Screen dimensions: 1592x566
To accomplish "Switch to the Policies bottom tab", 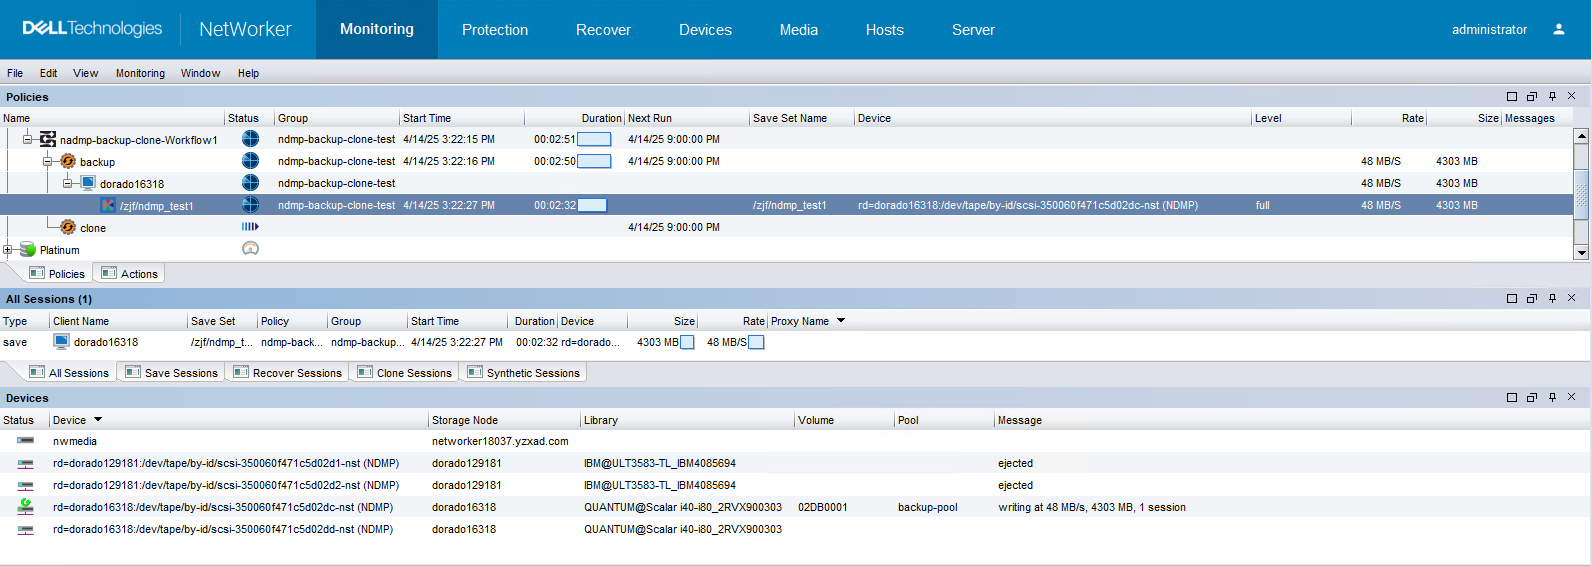I will click(57, 273).
